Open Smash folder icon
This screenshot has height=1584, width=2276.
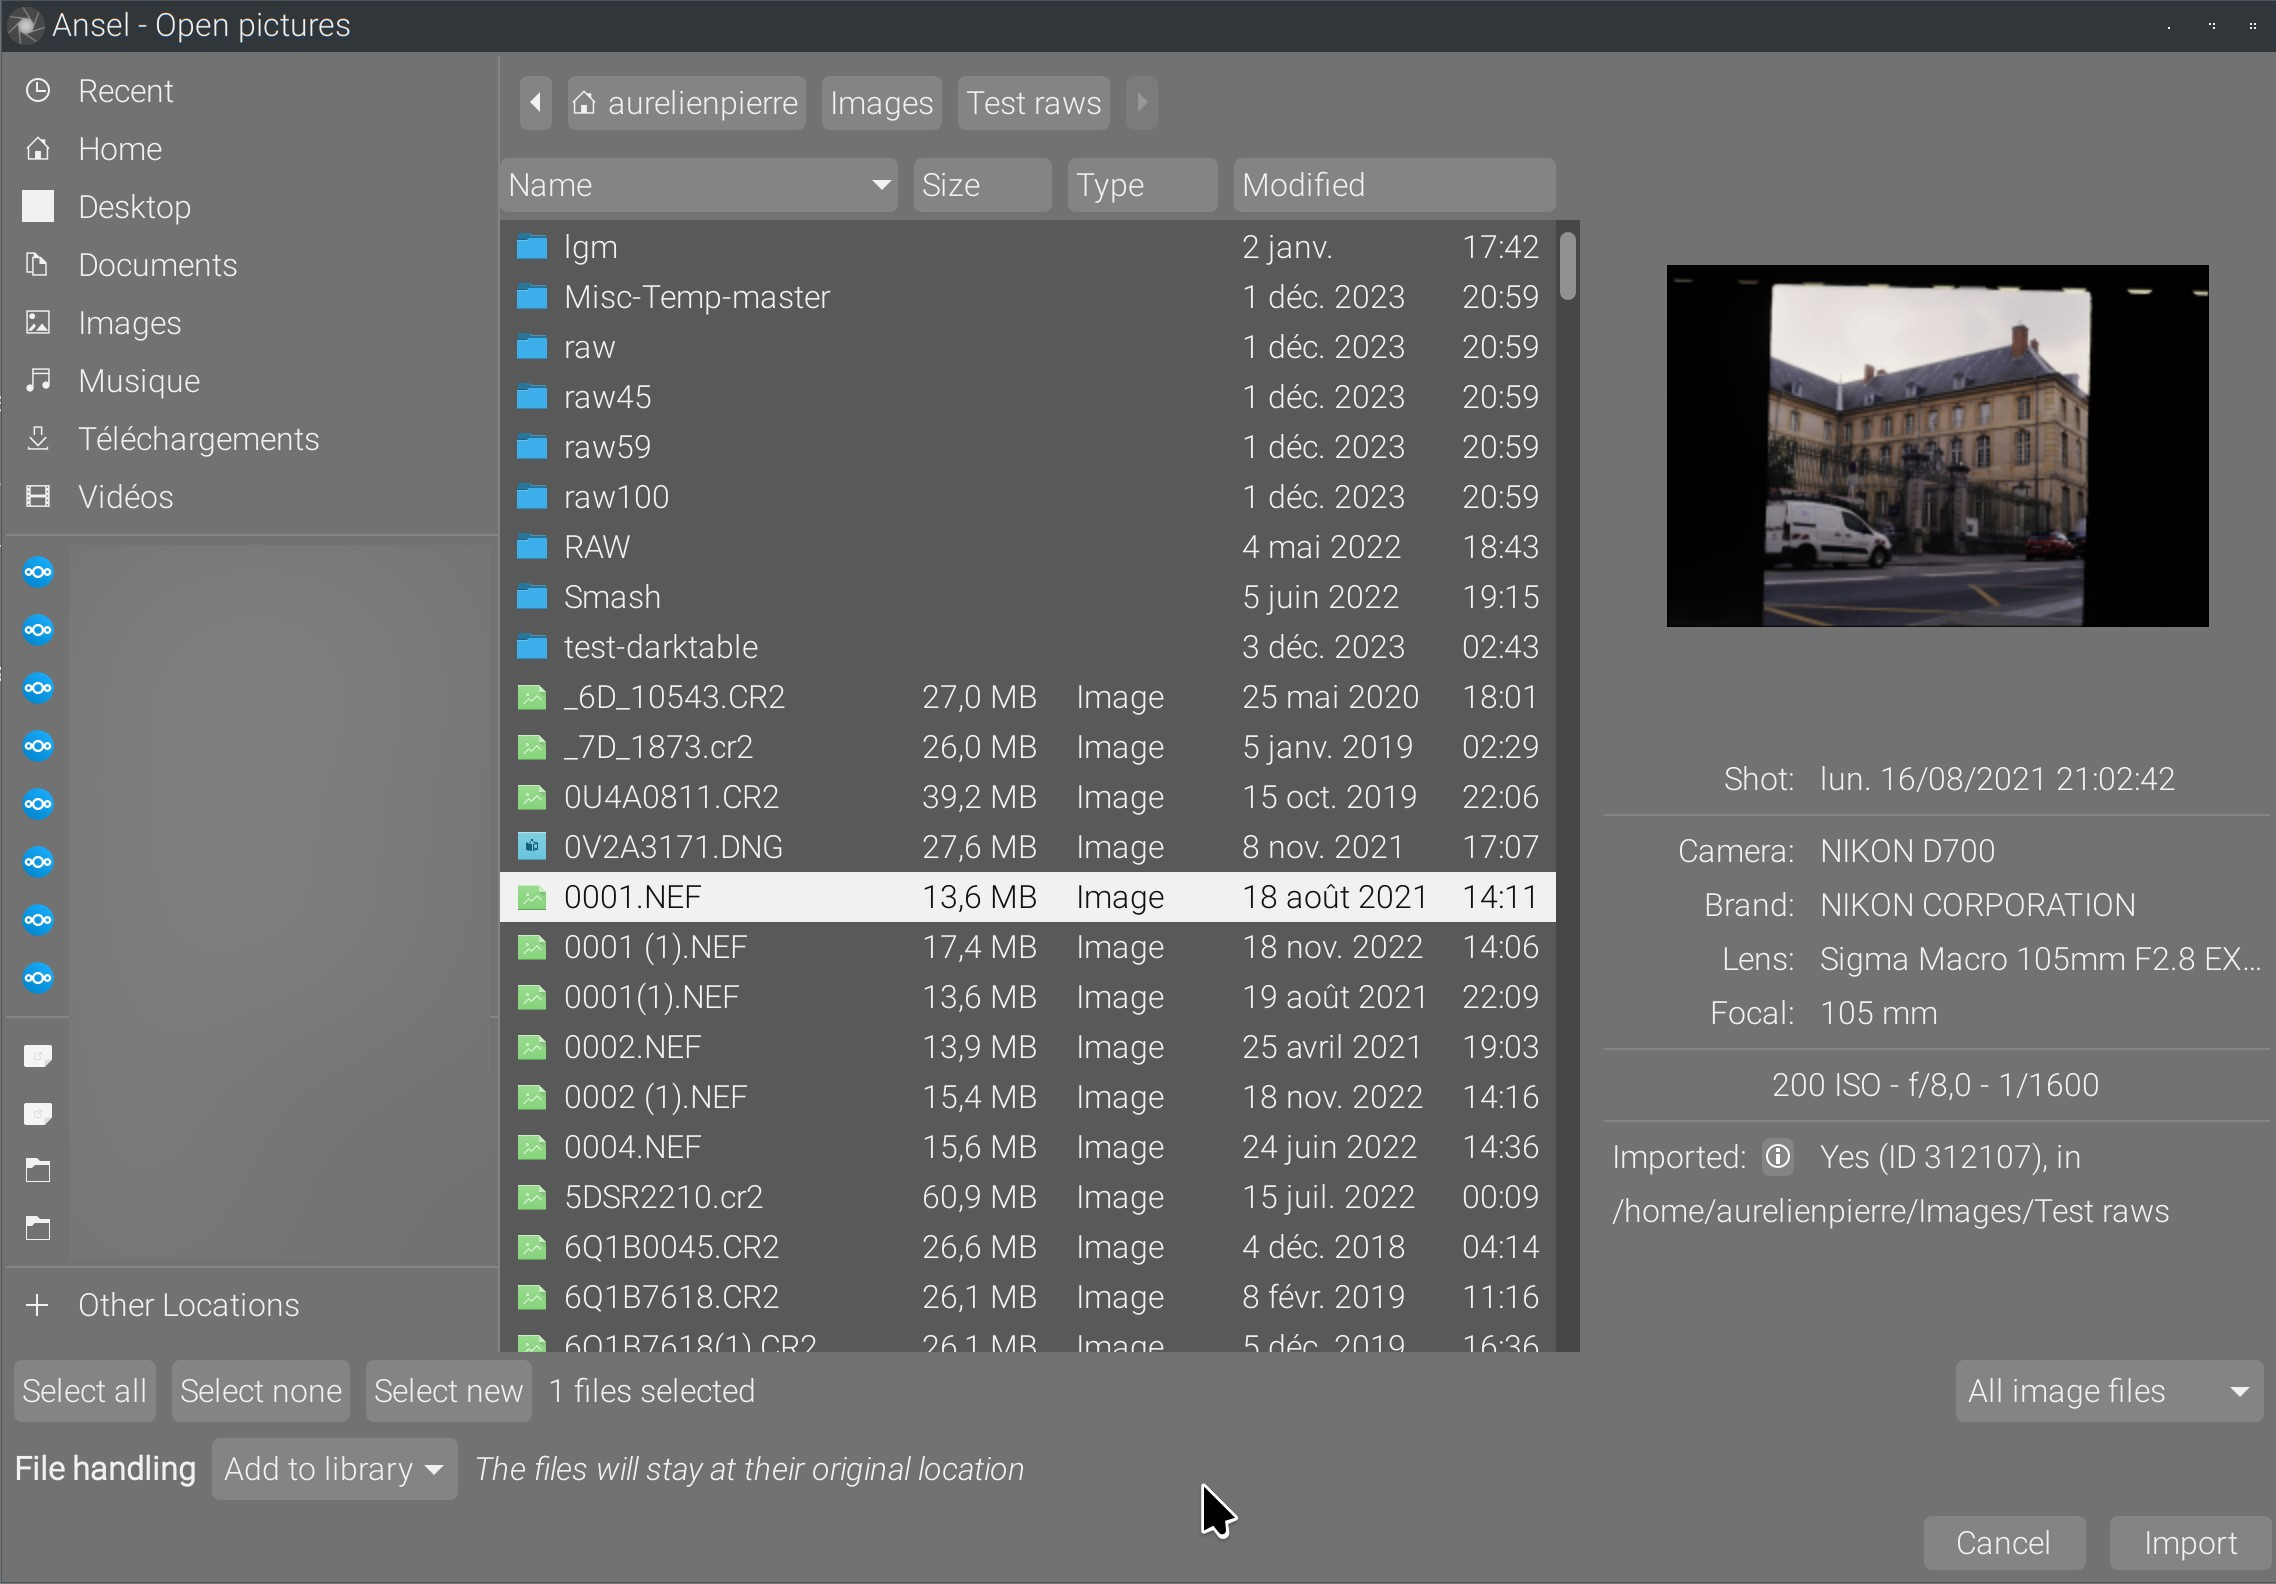tap(532, 597)
